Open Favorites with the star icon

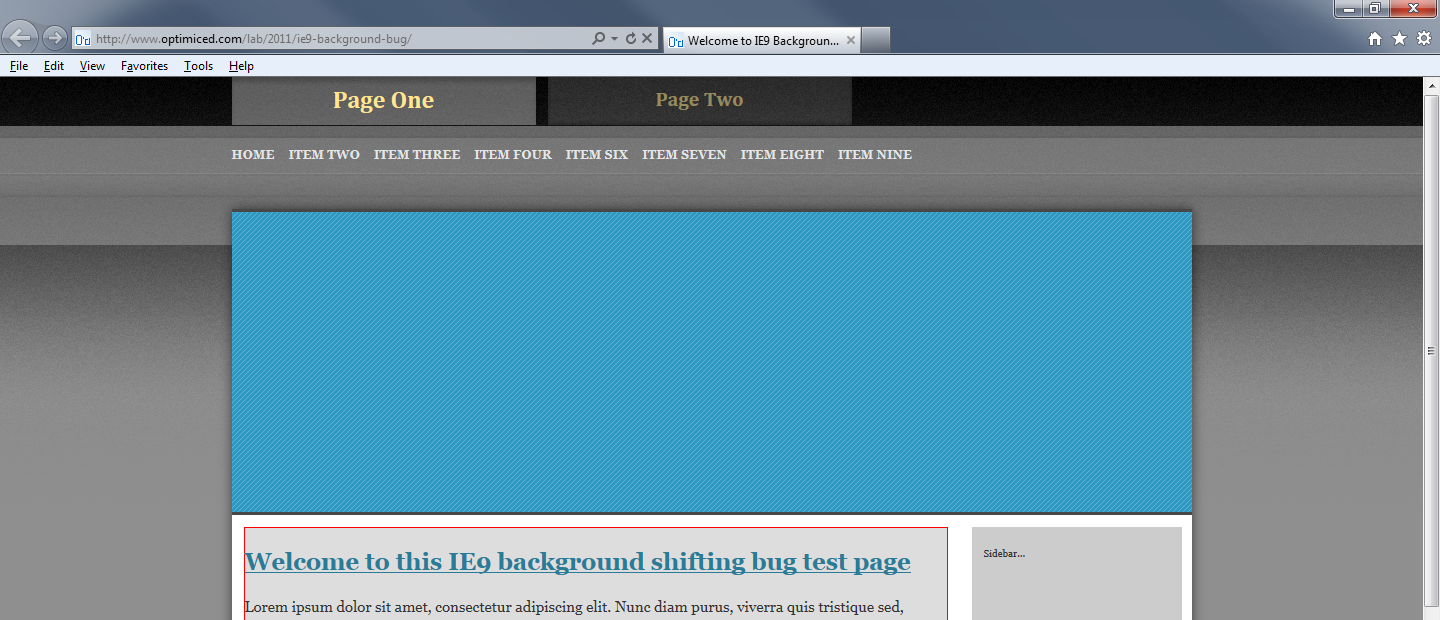(x=1399, y=38)
